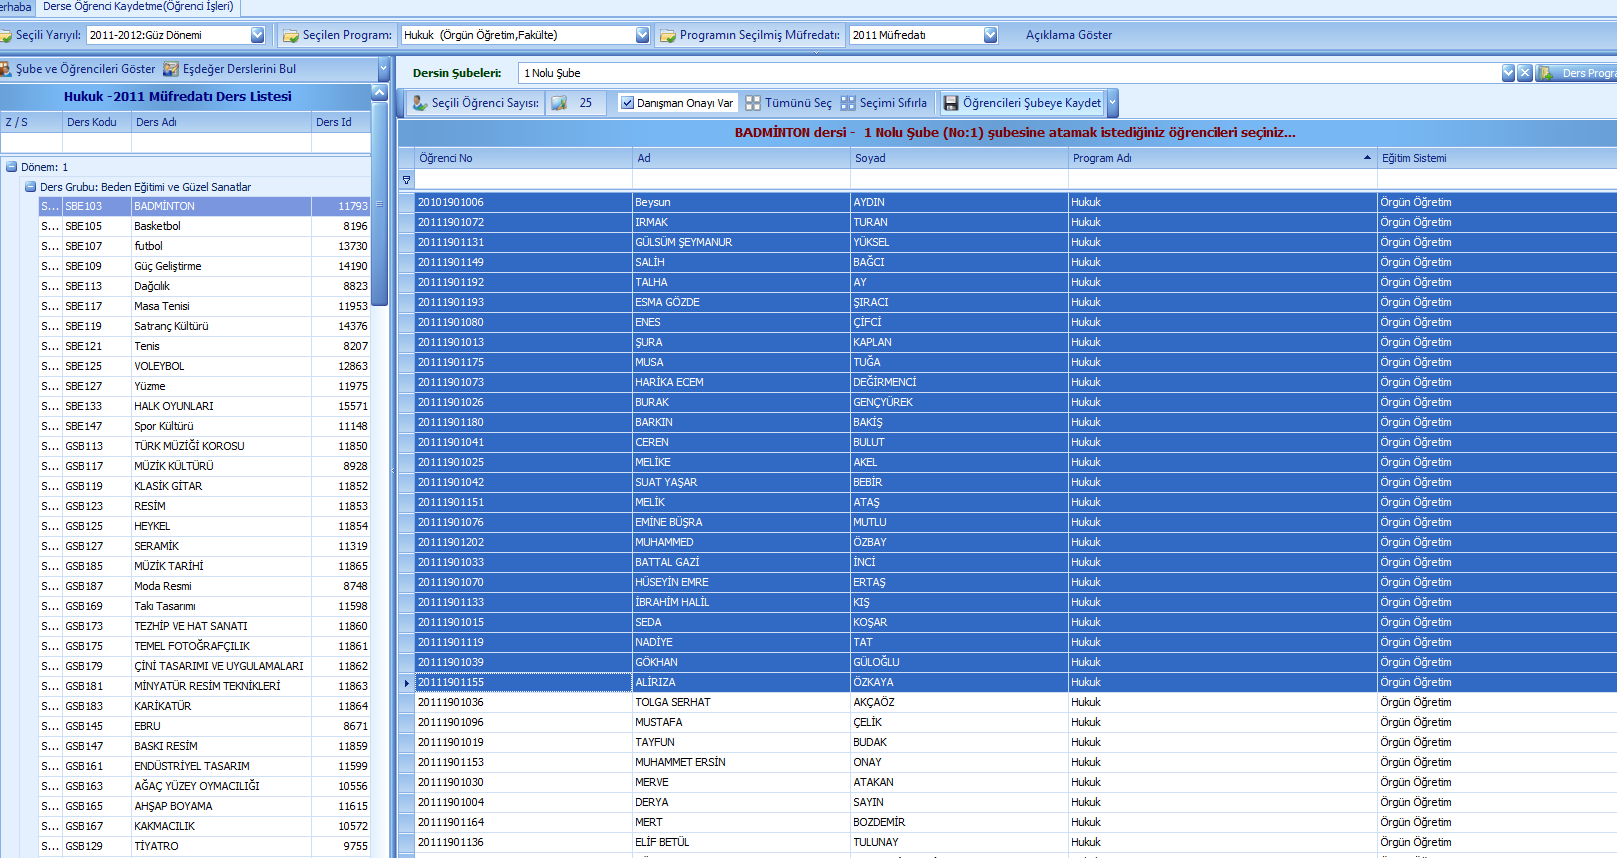Click the Programın Seçilmiş Müfredatı folder icon
This screenshot has width=1617, height=858.
(668, 35)
